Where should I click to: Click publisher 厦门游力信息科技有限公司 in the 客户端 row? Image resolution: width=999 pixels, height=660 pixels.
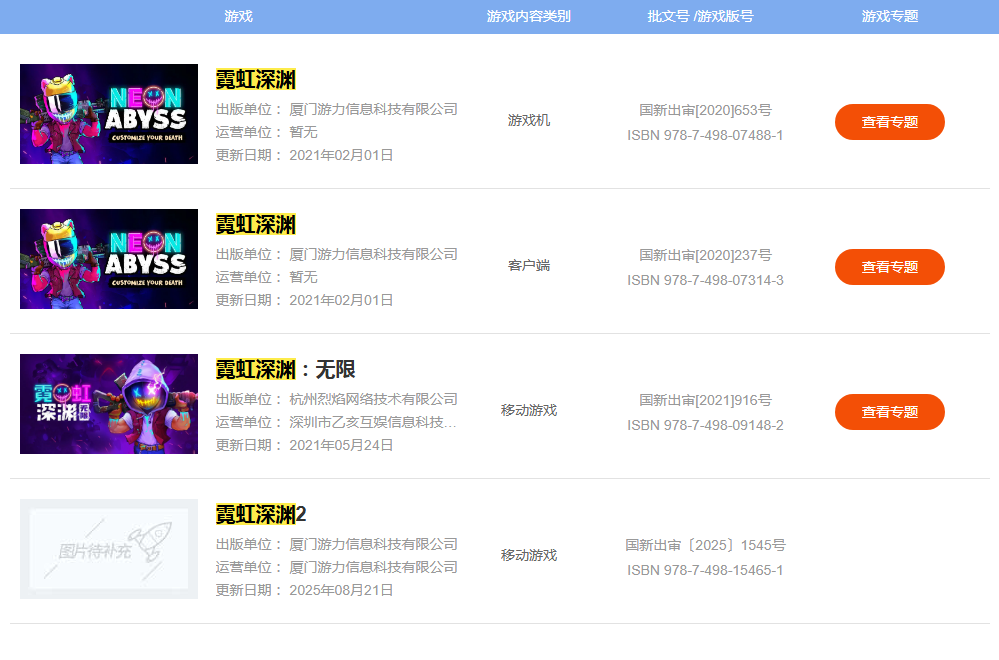pyautogui.click(x=373, y=255)
